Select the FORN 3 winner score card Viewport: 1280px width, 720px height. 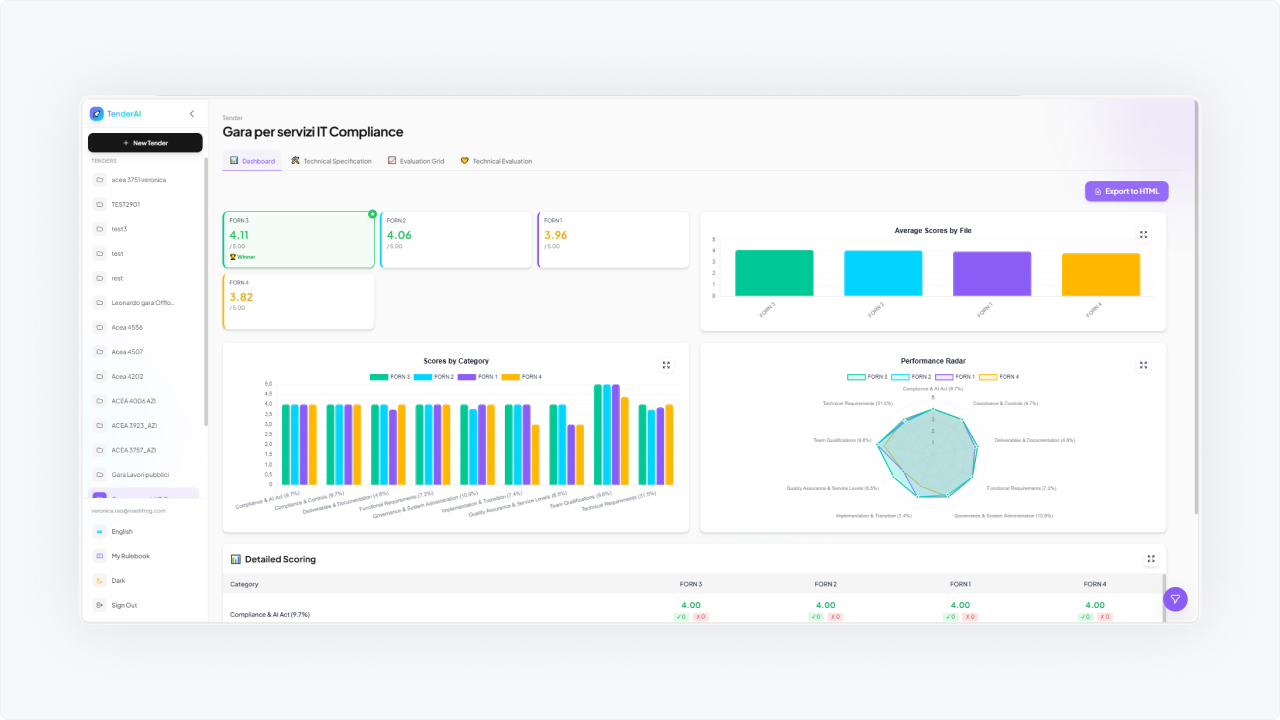click(x=298, y=240)
